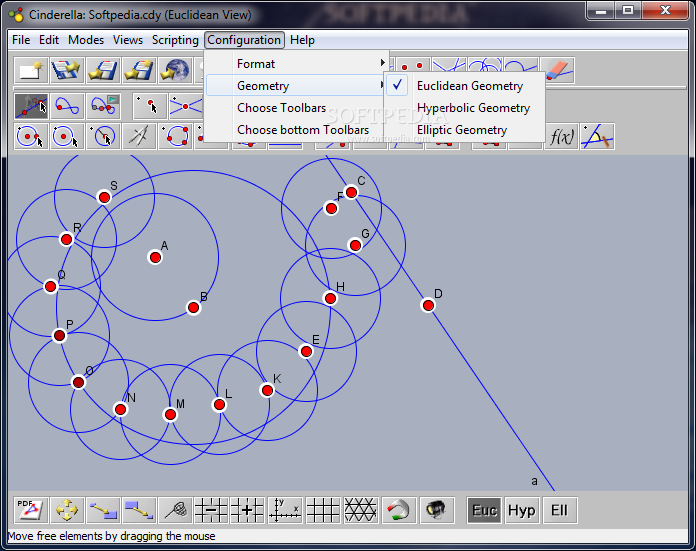Click point B on the circle

pyautogui.click(x=193, y=307)
